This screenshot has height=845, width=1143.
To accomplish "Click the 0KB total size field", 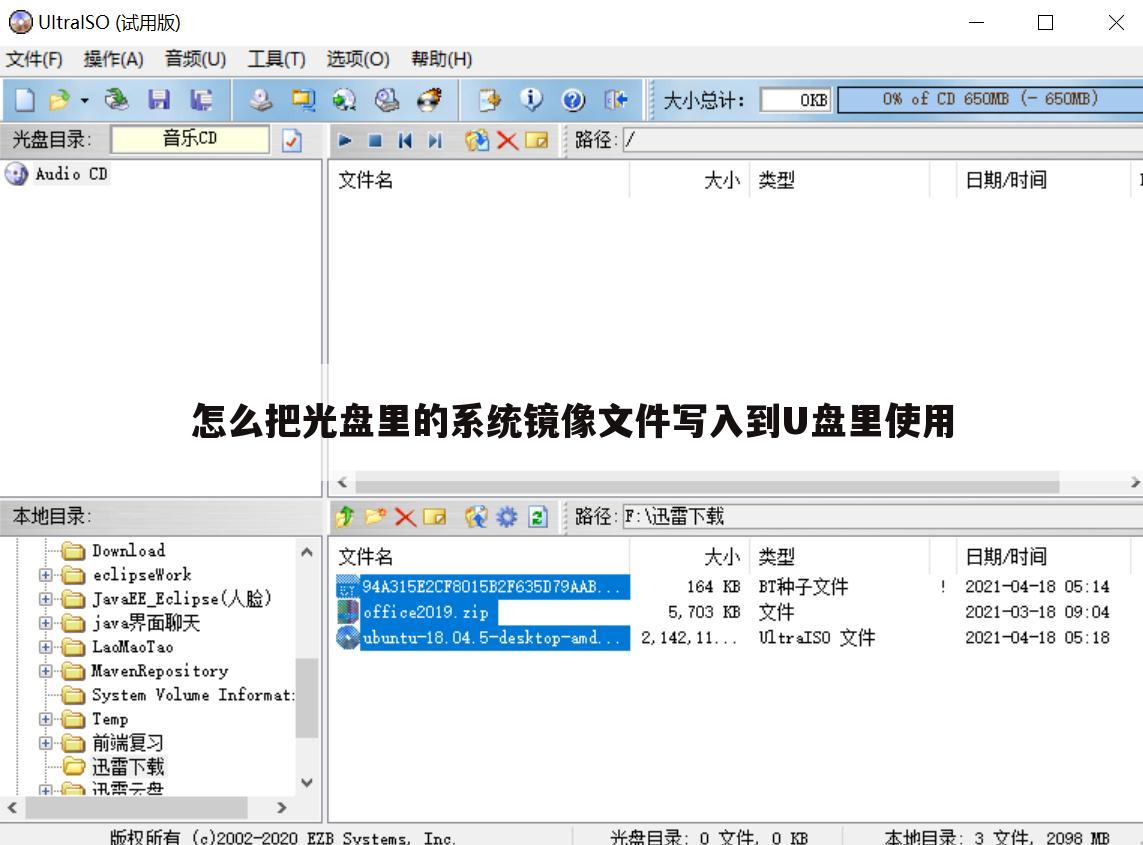I will (x=795, y=100).
